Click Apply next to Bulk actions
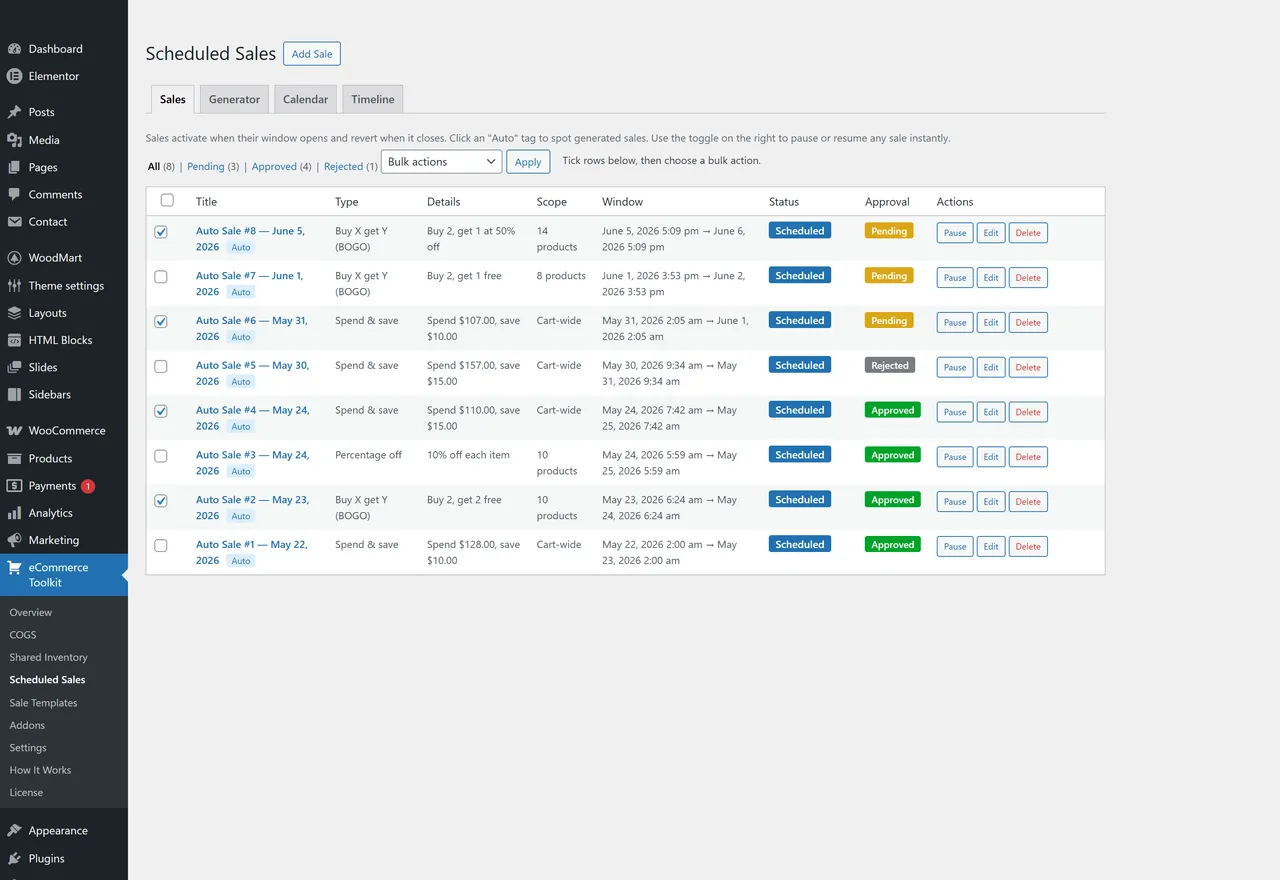 click(528, 162)
